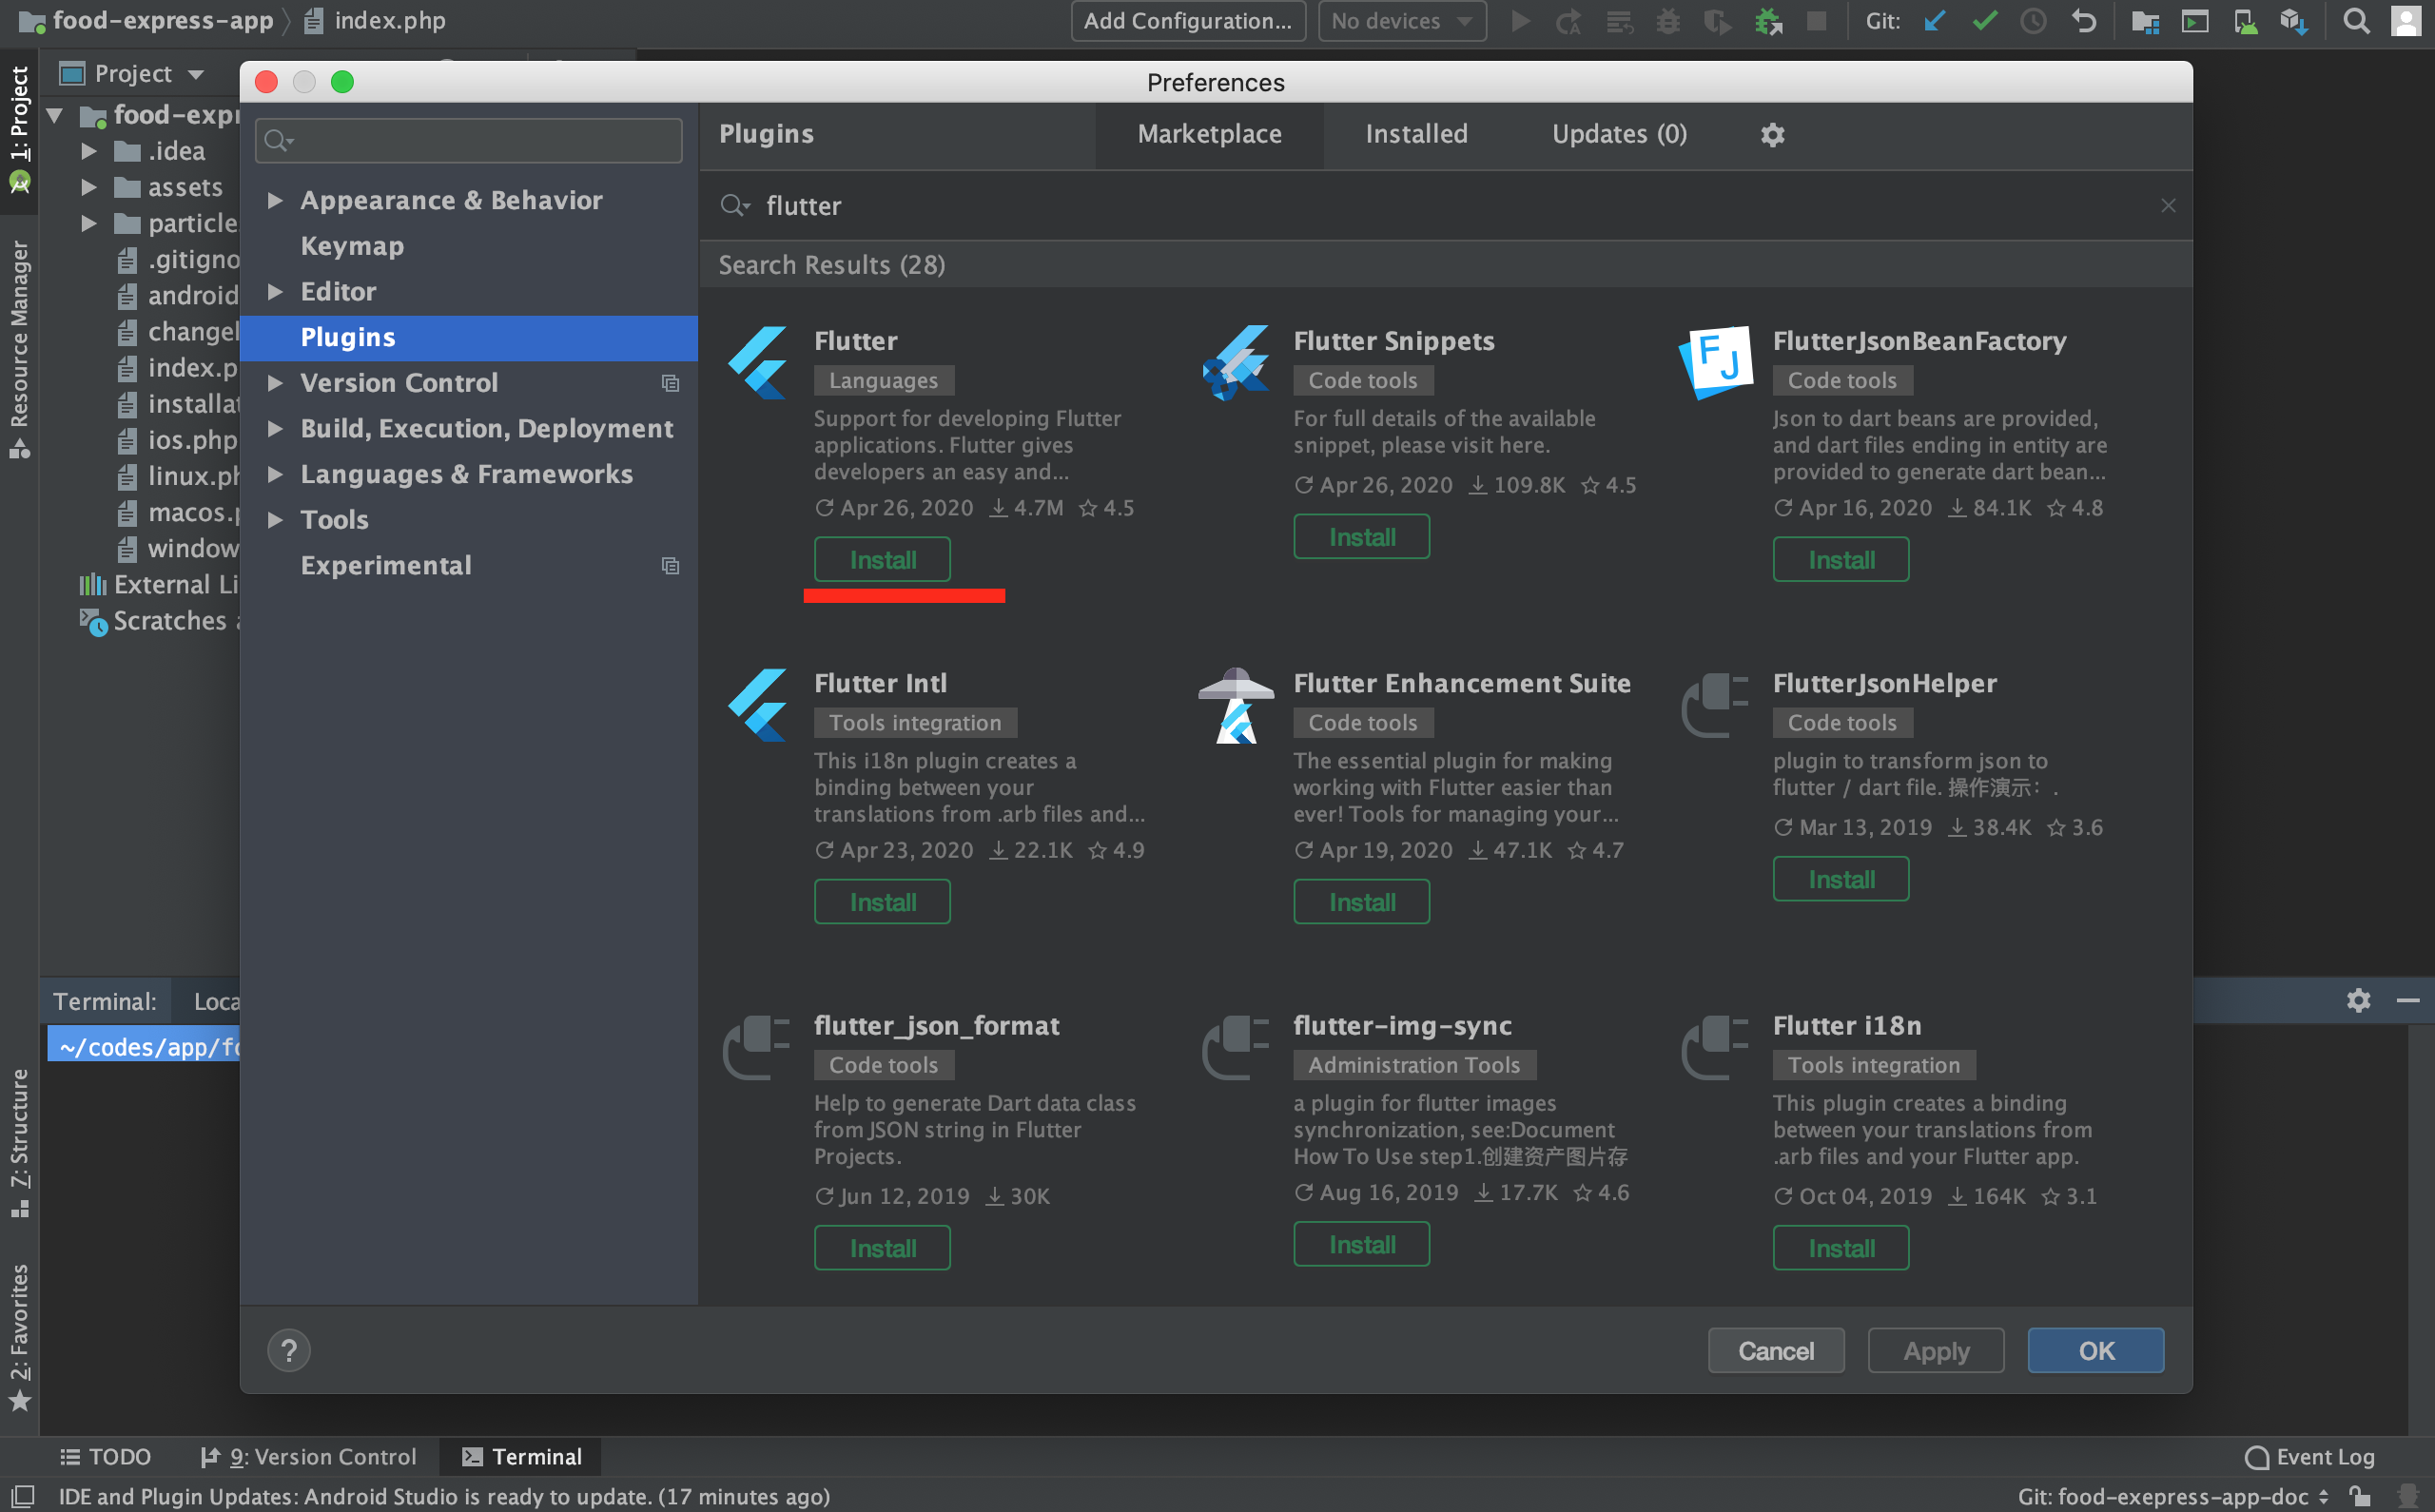Viewport: 2435px width, 1512px height.
Task: Collapse the food-express root folder
Action: [56, 115]
